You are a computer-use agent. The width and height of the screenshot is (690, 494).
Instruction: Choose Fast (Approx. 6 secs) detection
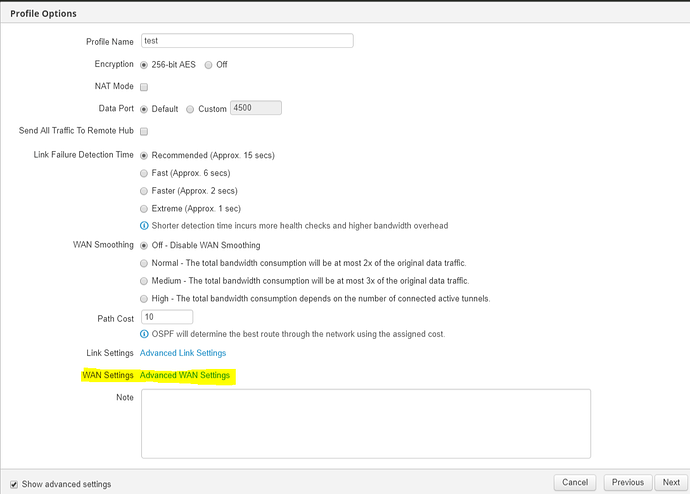[145, 173]
